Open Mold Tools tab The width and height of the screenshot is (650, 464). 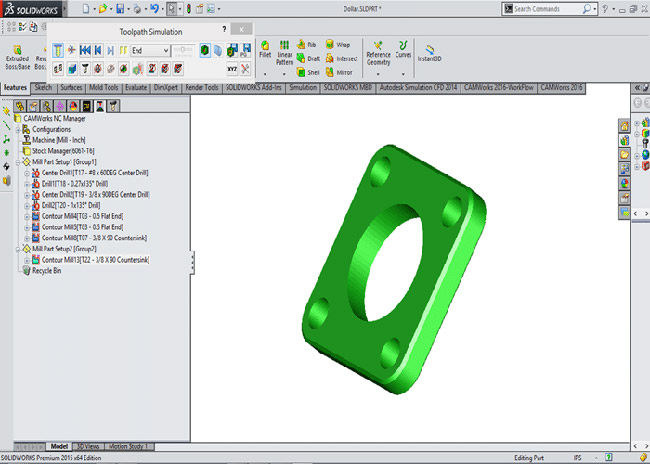(x=104, y=87)
